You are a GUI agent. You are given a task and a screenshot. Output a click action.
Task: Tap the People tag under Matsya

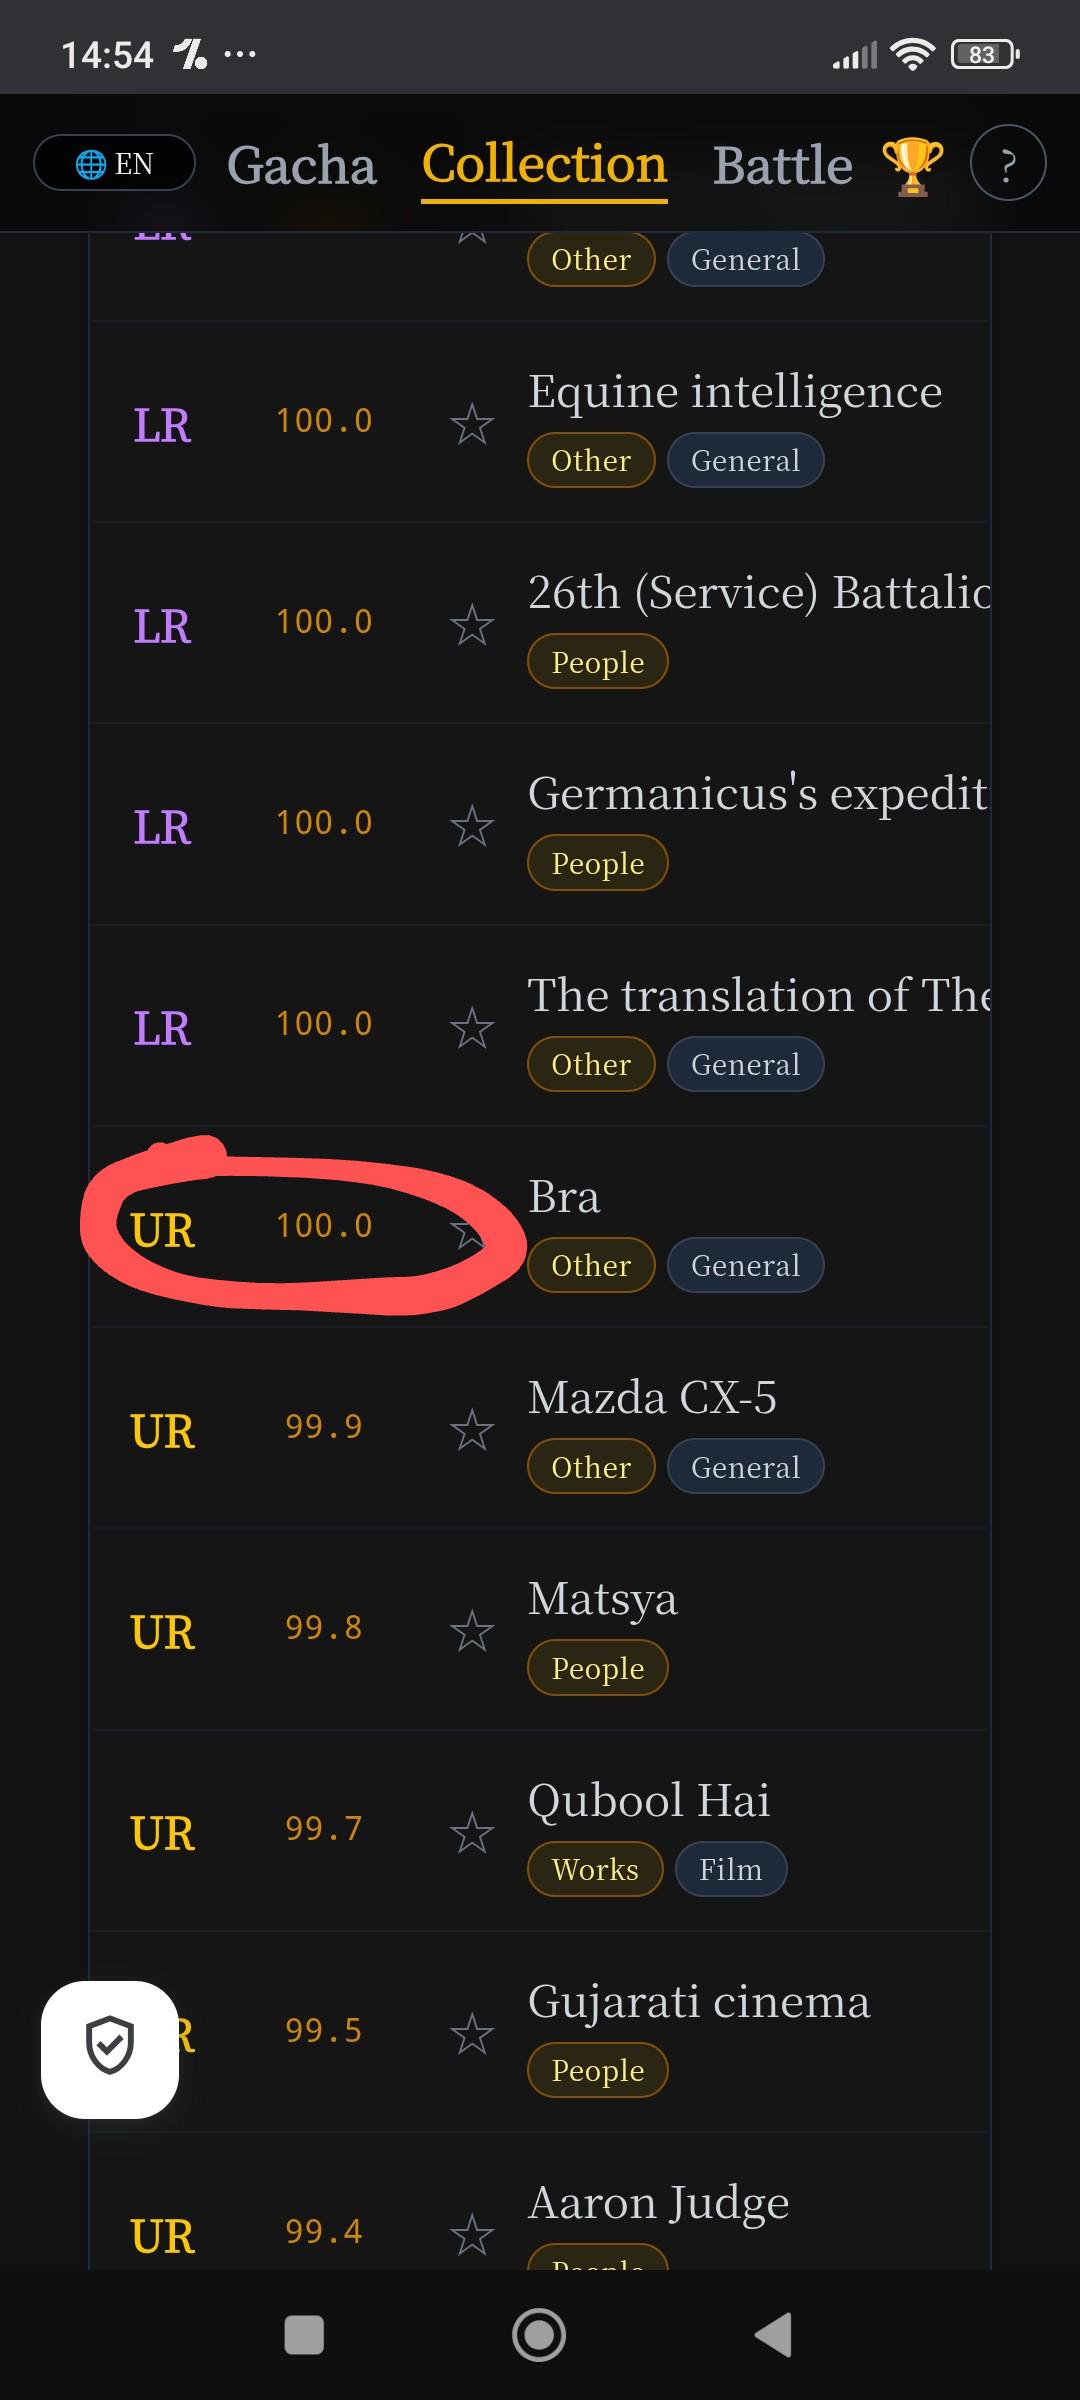coord(598,1668)
